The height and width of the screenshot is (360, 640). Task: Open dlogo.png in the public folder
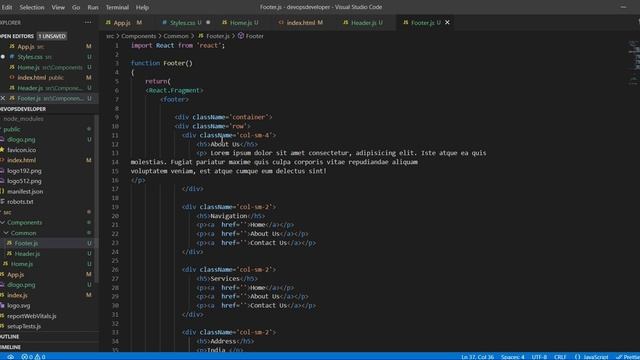21,140
